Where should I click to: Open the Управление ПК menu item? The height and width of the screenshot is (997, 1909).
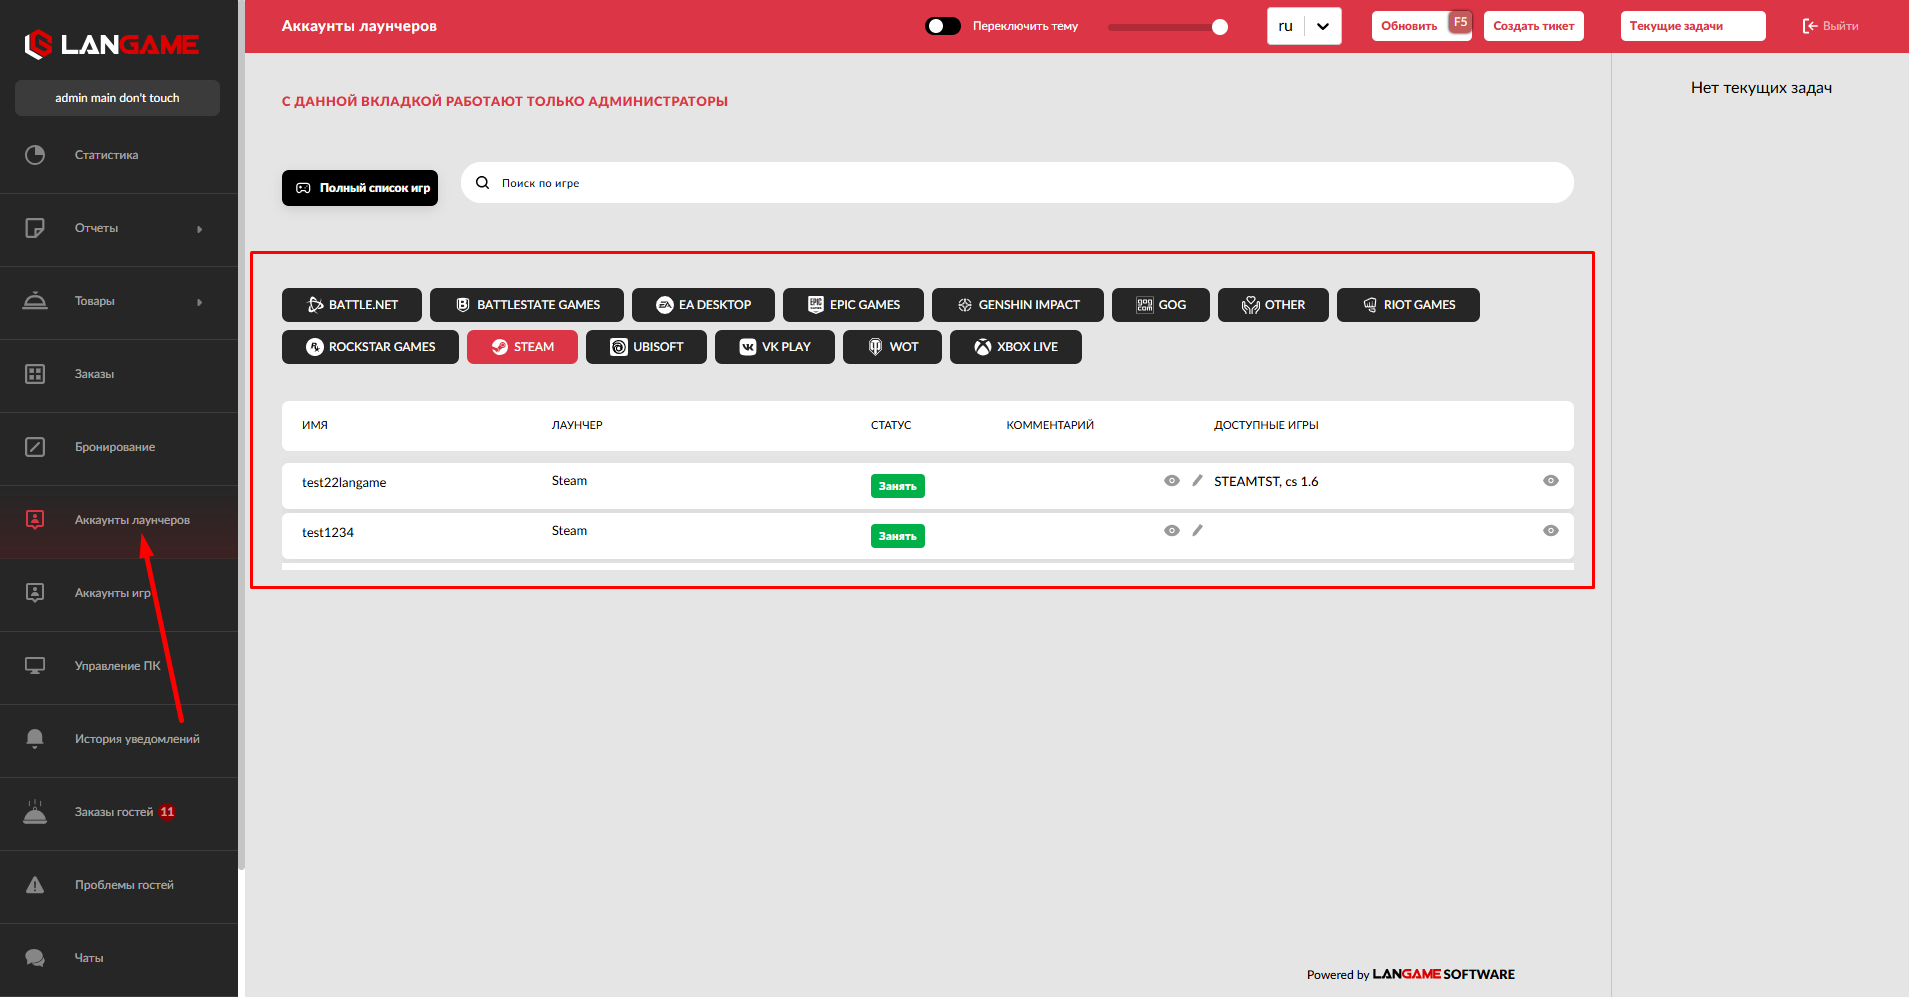pyautogui.click(x=119, y=666)
